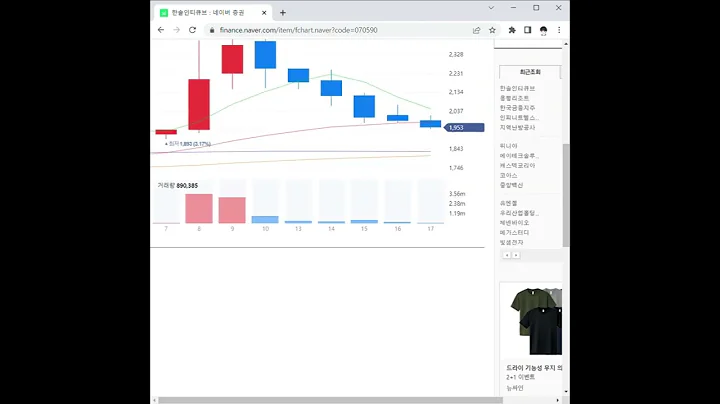
Task: Open the 드라이 기능성 ad title
Action: click(x=534, y=368)
